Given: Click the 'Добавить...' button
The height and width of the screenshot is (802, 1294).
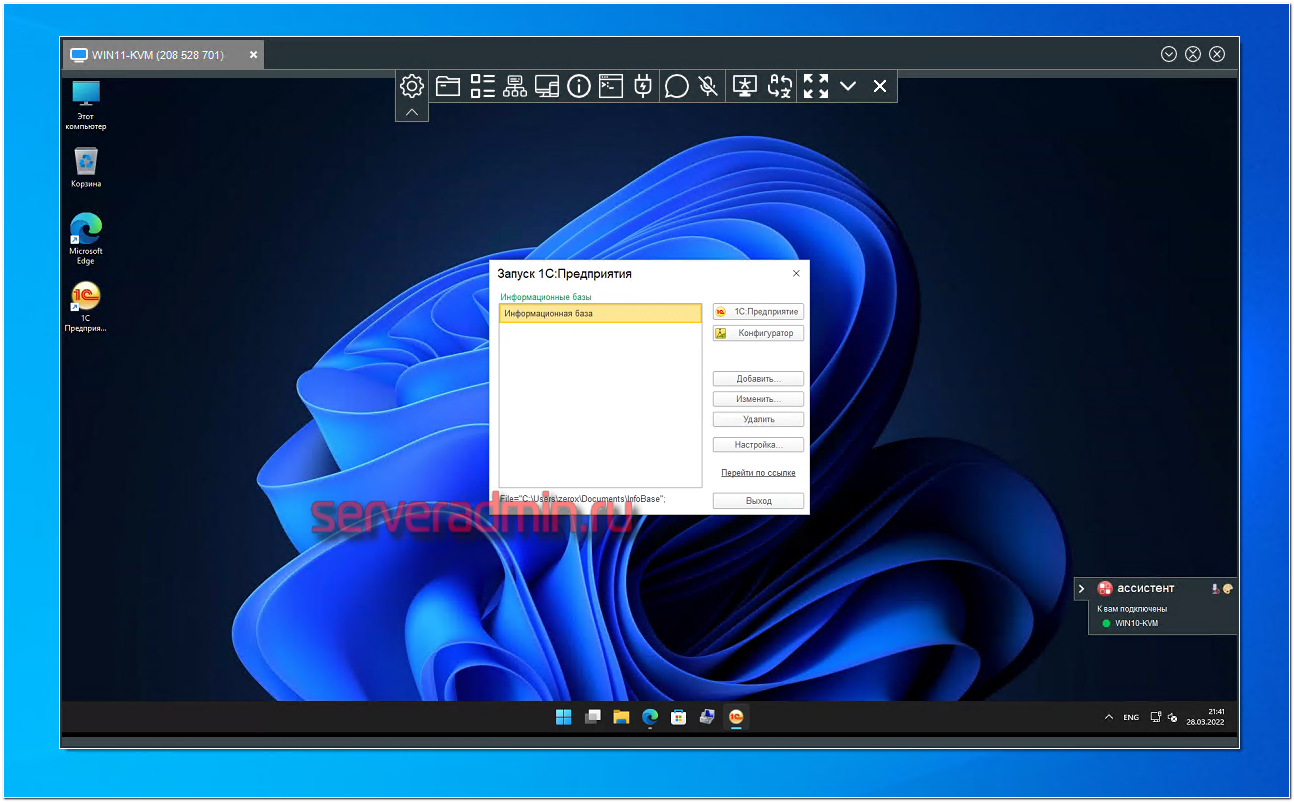Looking at the screenshot, I should (x=758, y=379).
